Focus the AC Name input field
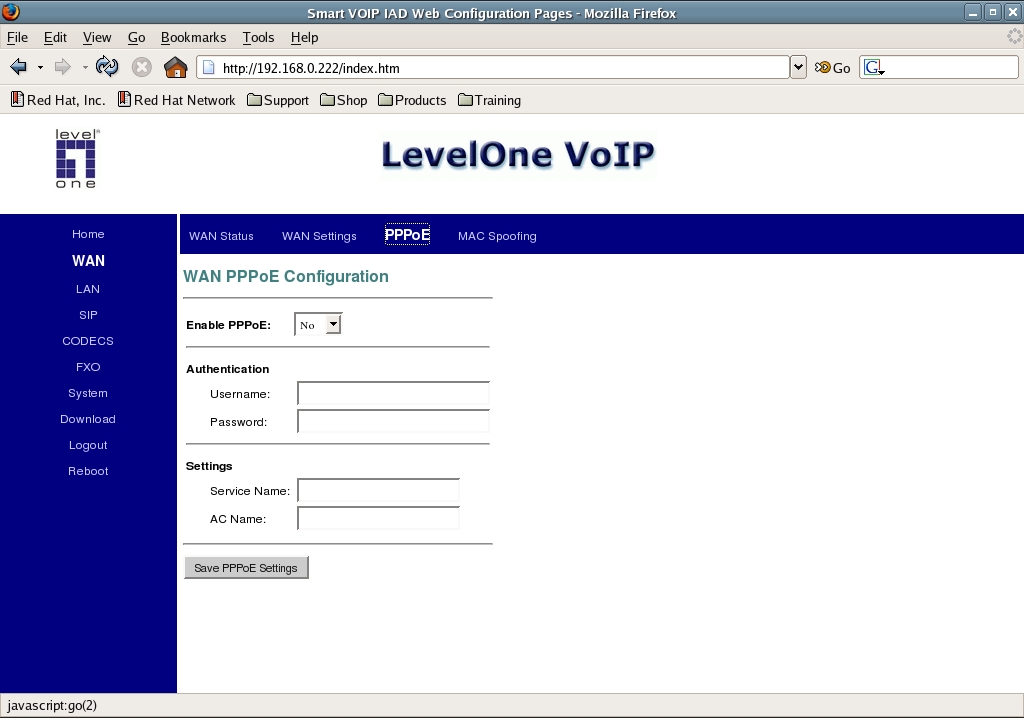The image size is (1024, 718). click(378, 518)
